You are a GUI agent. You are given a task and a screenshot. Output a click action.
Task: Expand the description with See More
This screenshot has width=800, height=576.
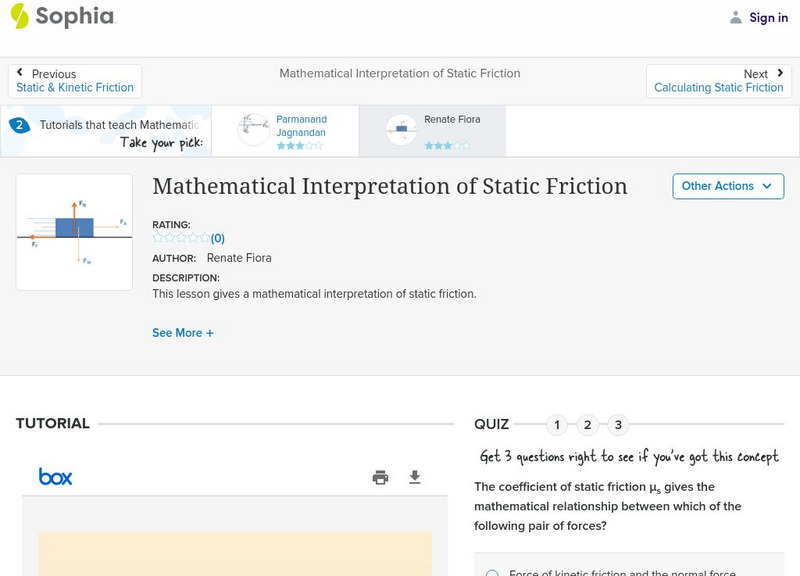(183, 332)
